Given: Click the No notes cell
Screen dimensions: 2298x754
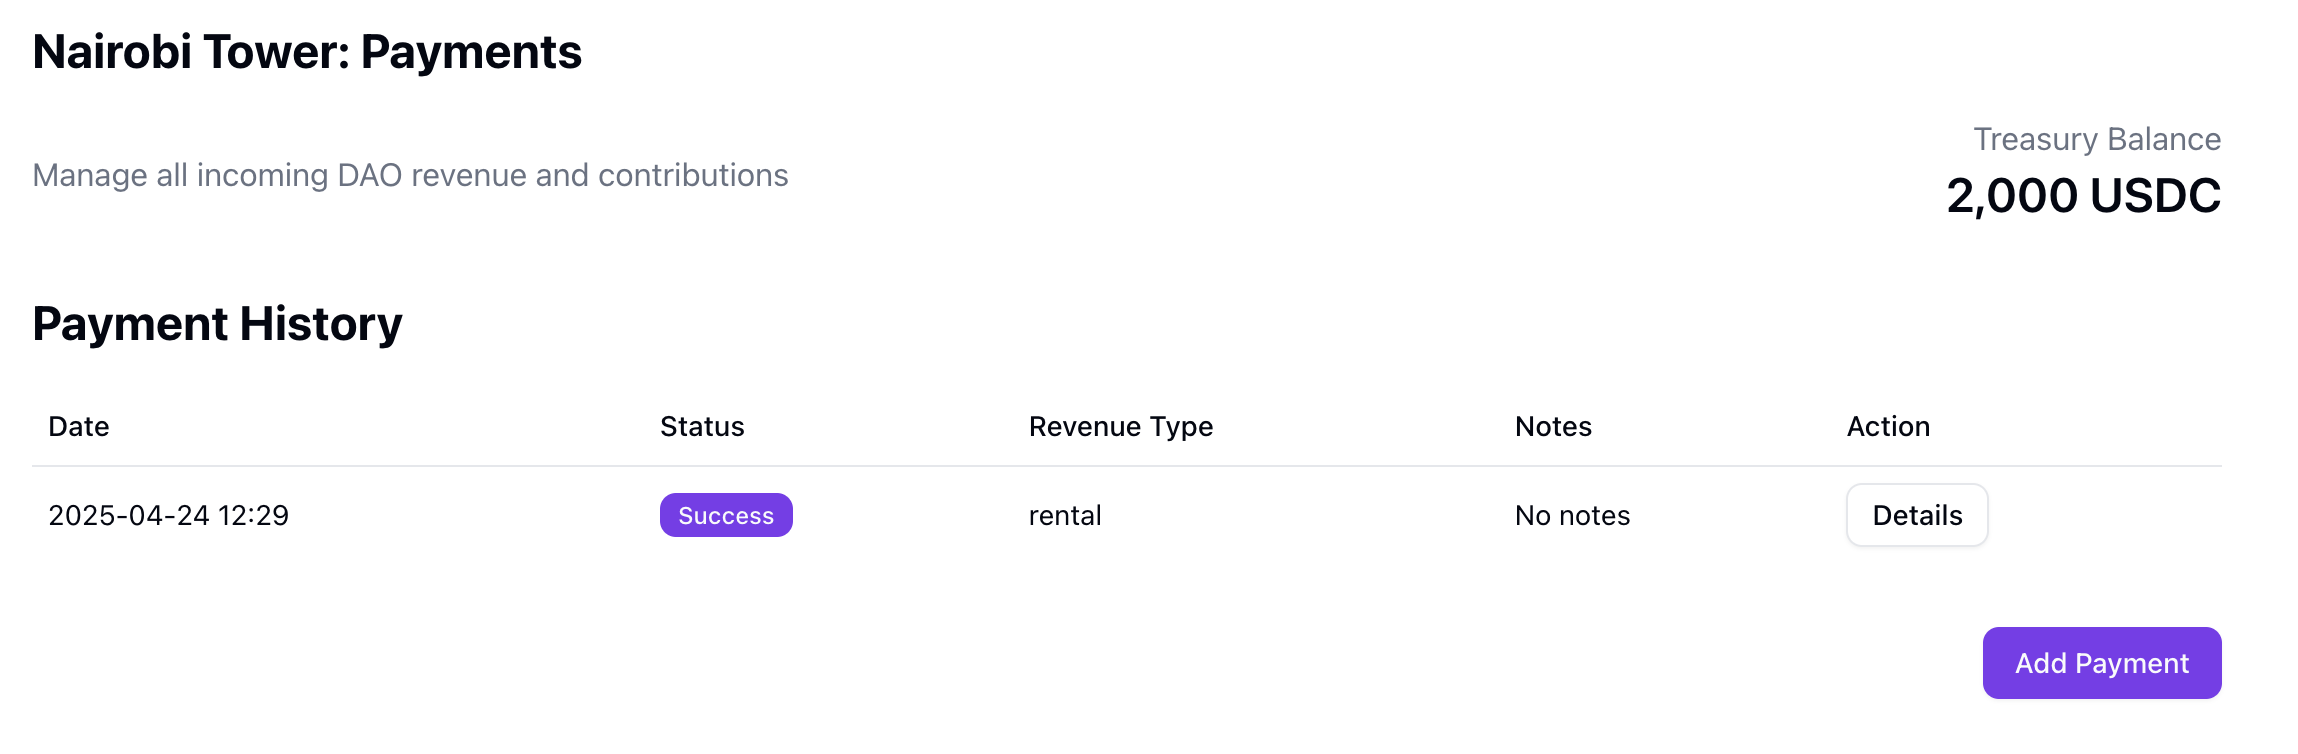Looking at the screenshot, I should click(x=1572, y=516).
